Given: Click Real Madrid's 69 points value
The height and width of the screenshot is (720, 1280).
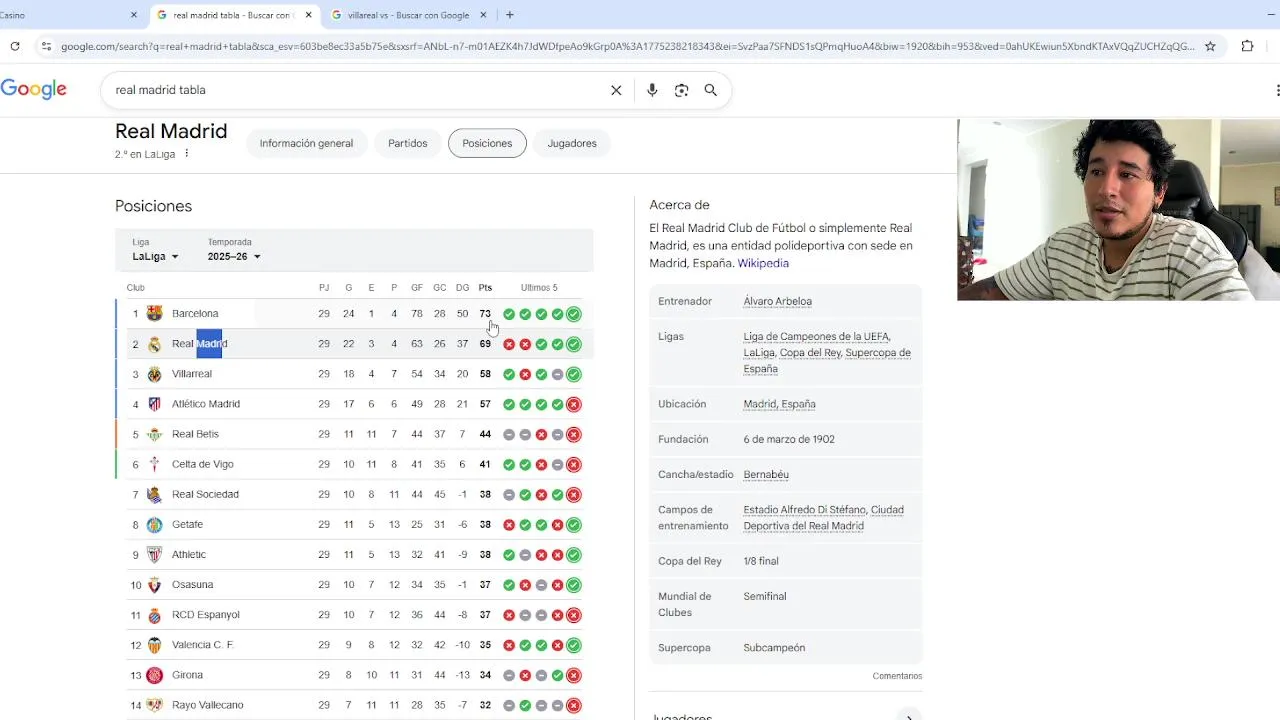Looking at the screenshot, I should coord(485,344).
